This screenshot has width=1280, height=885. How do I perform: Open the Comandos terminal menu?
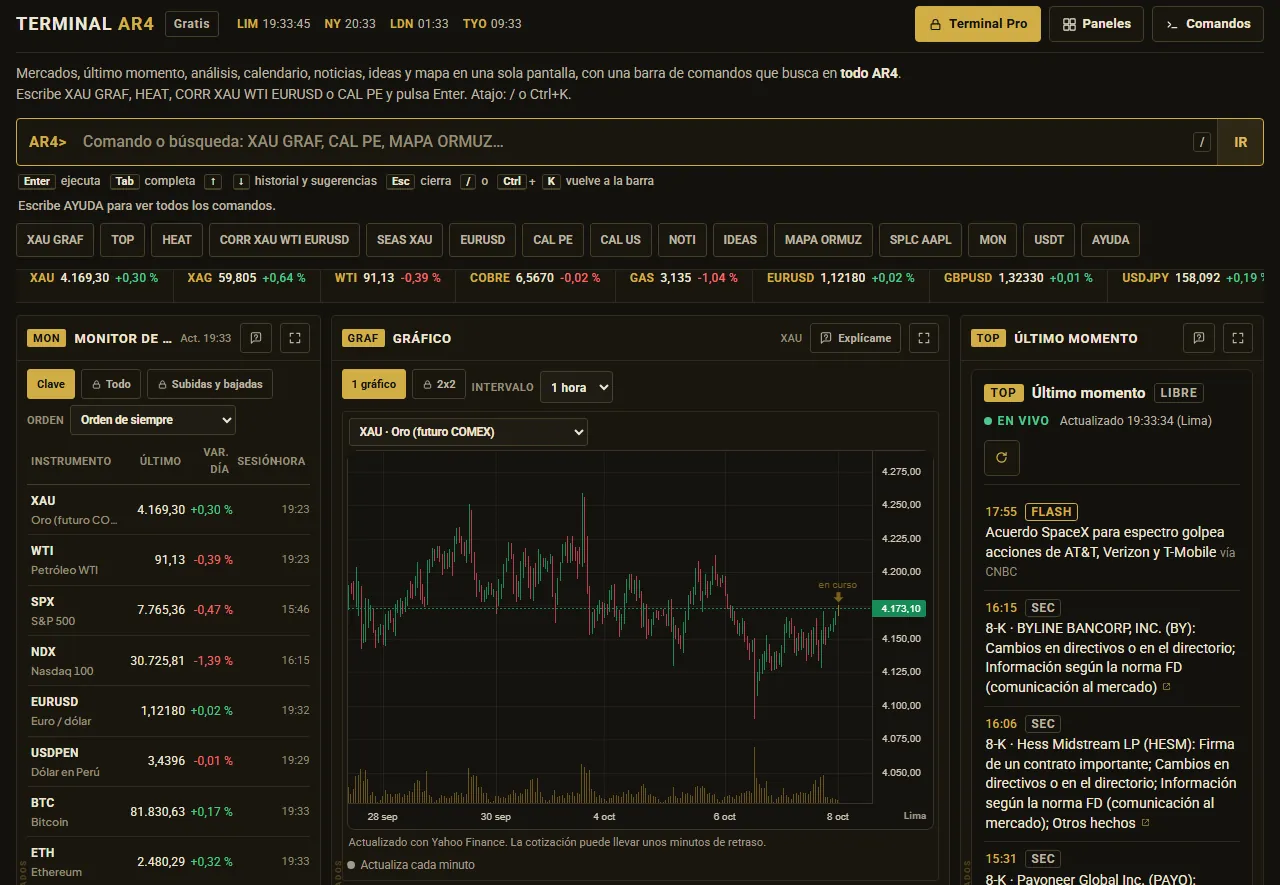[x=1208, y=24]
